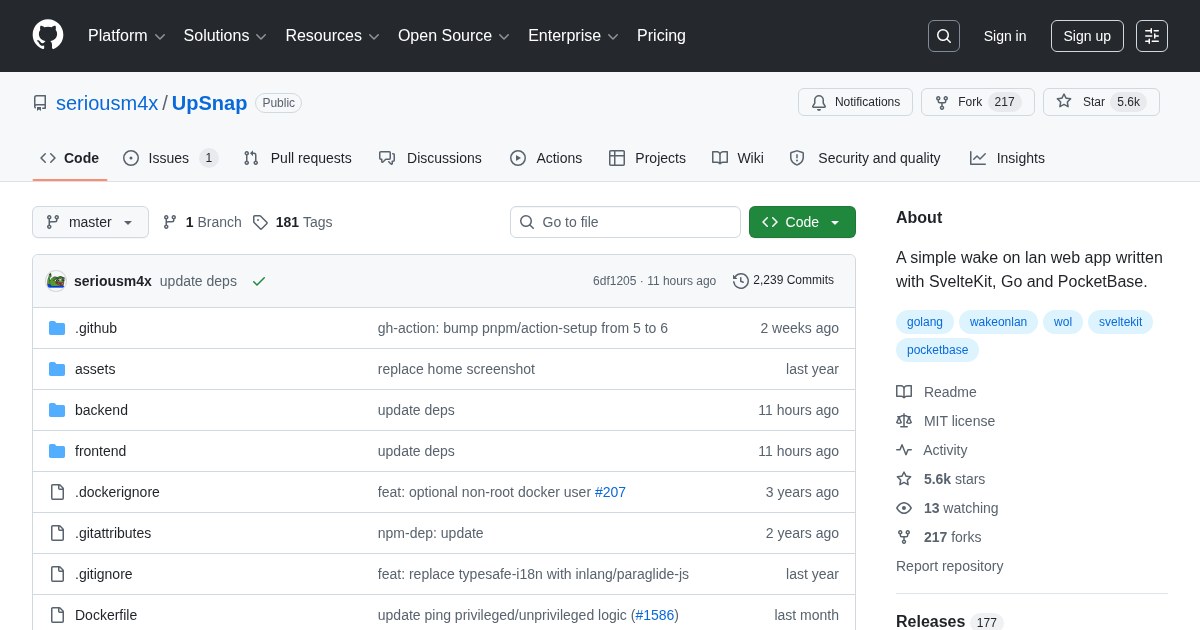This screenshot has height=630, width=1200.
Task: Click the green commit status checkmark
Action: [259, 281]
